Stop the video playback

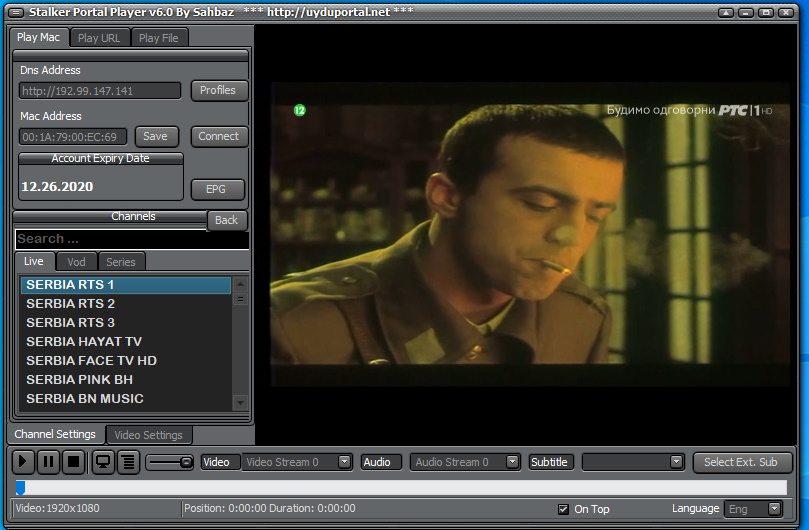[x=74, y=461]
